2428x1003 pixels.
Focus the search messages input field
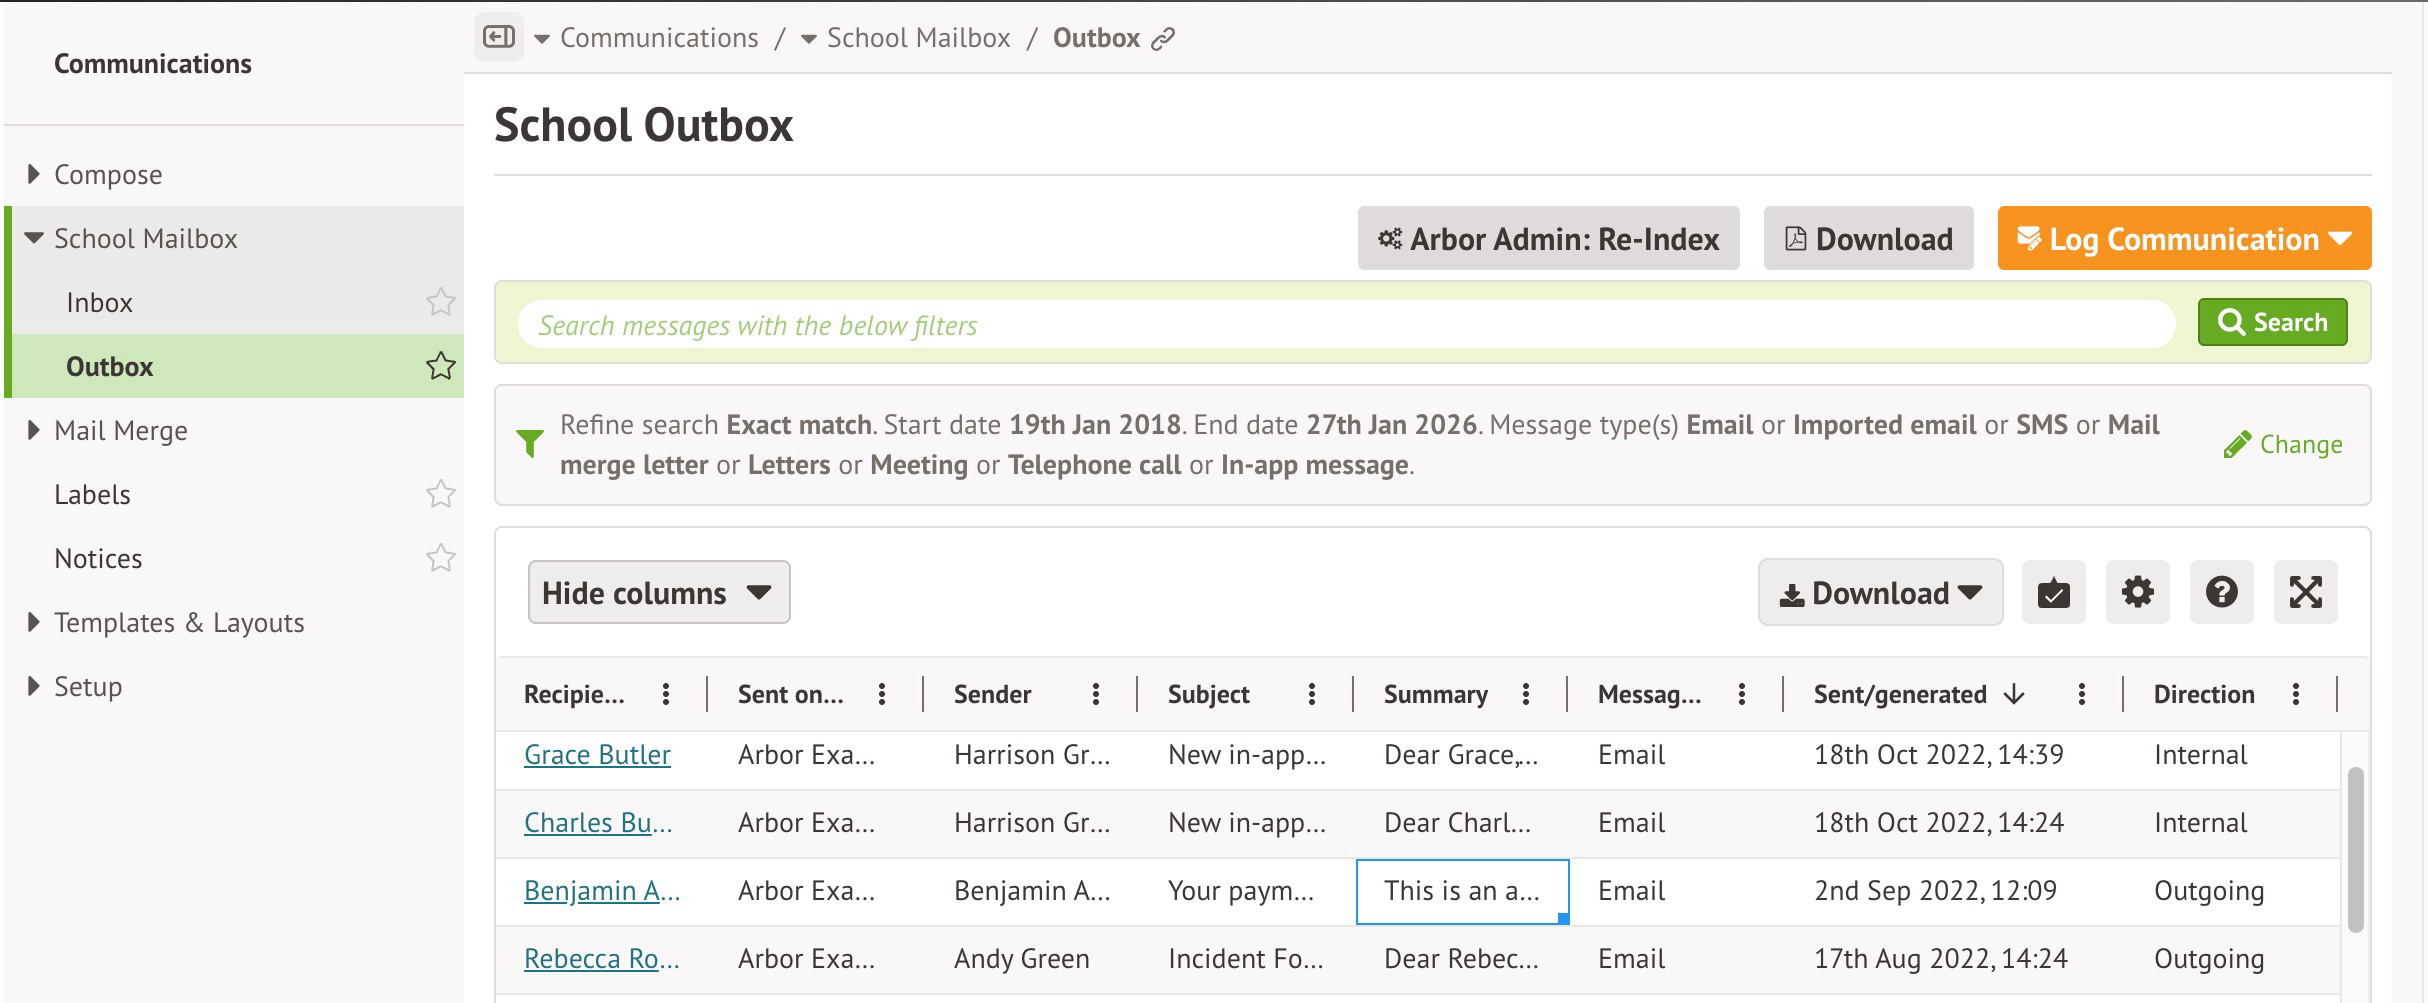point(1345,325)
